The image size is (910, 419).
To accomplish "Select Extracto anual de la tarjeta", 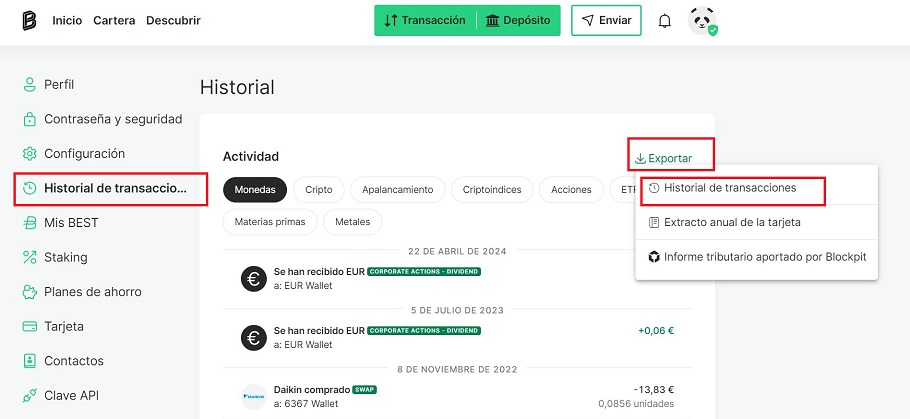I will 732,222.
